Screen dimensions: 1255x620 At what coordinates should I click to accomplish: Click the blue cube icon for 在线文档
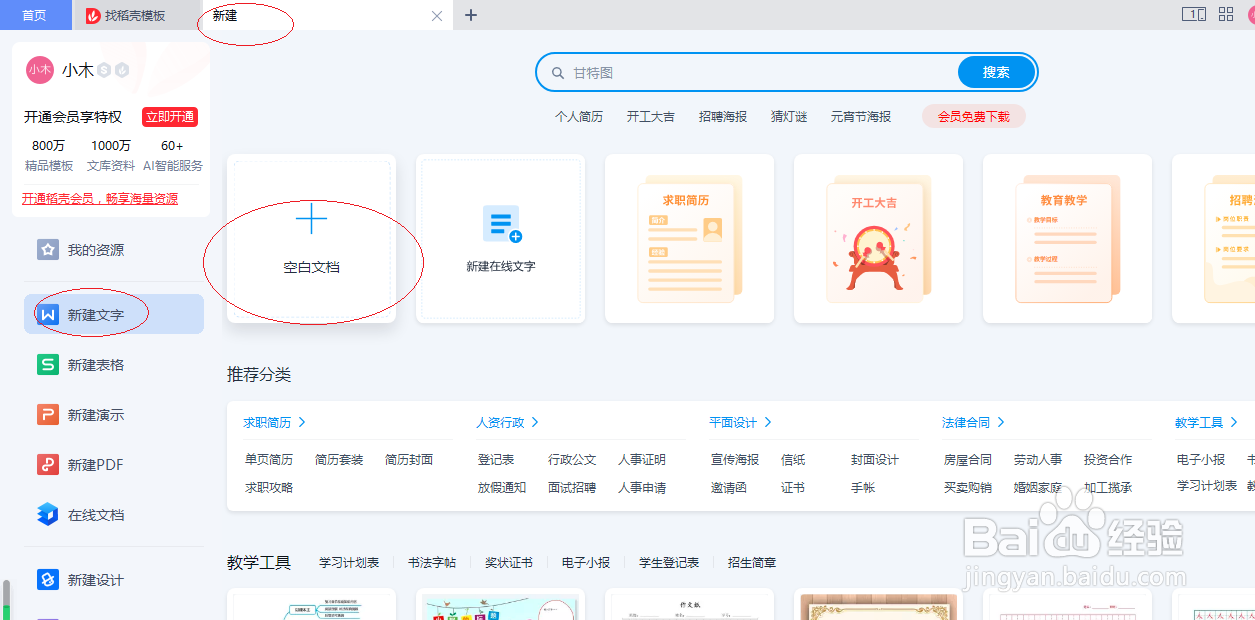[47, 515]
